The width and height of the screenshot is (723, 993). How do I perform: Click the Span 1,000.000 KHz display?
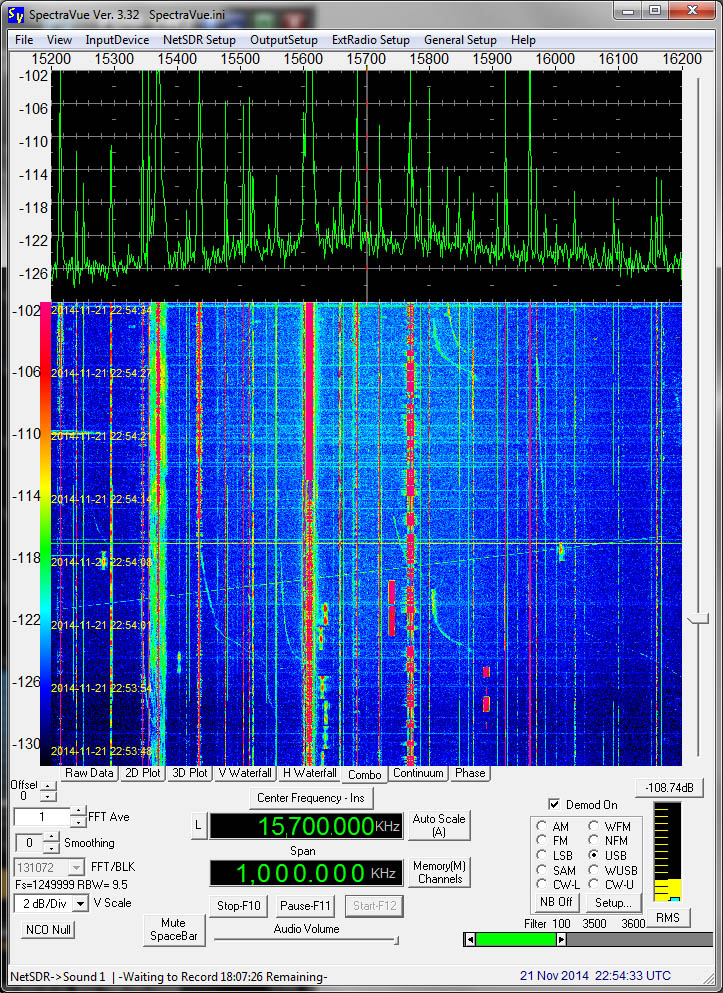306,873
